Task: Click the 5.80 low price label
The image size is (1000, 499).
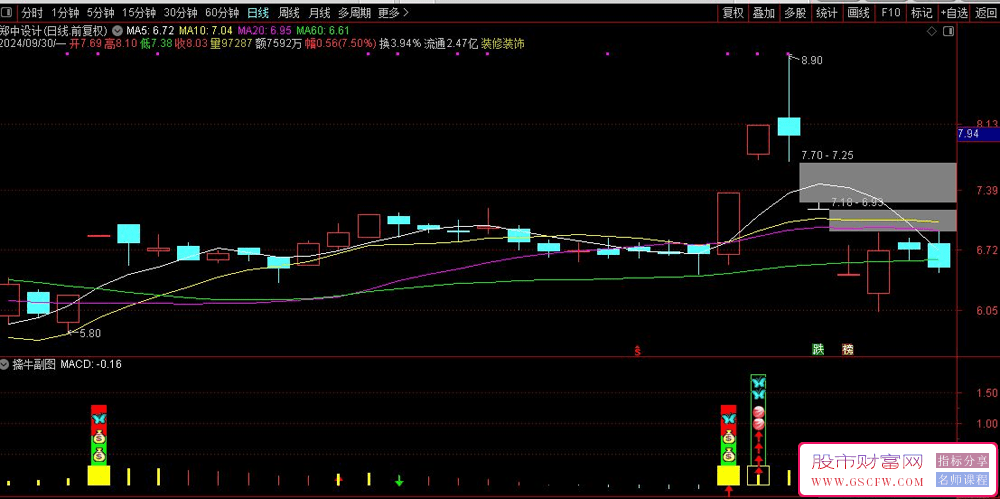Action: point(90,332)
